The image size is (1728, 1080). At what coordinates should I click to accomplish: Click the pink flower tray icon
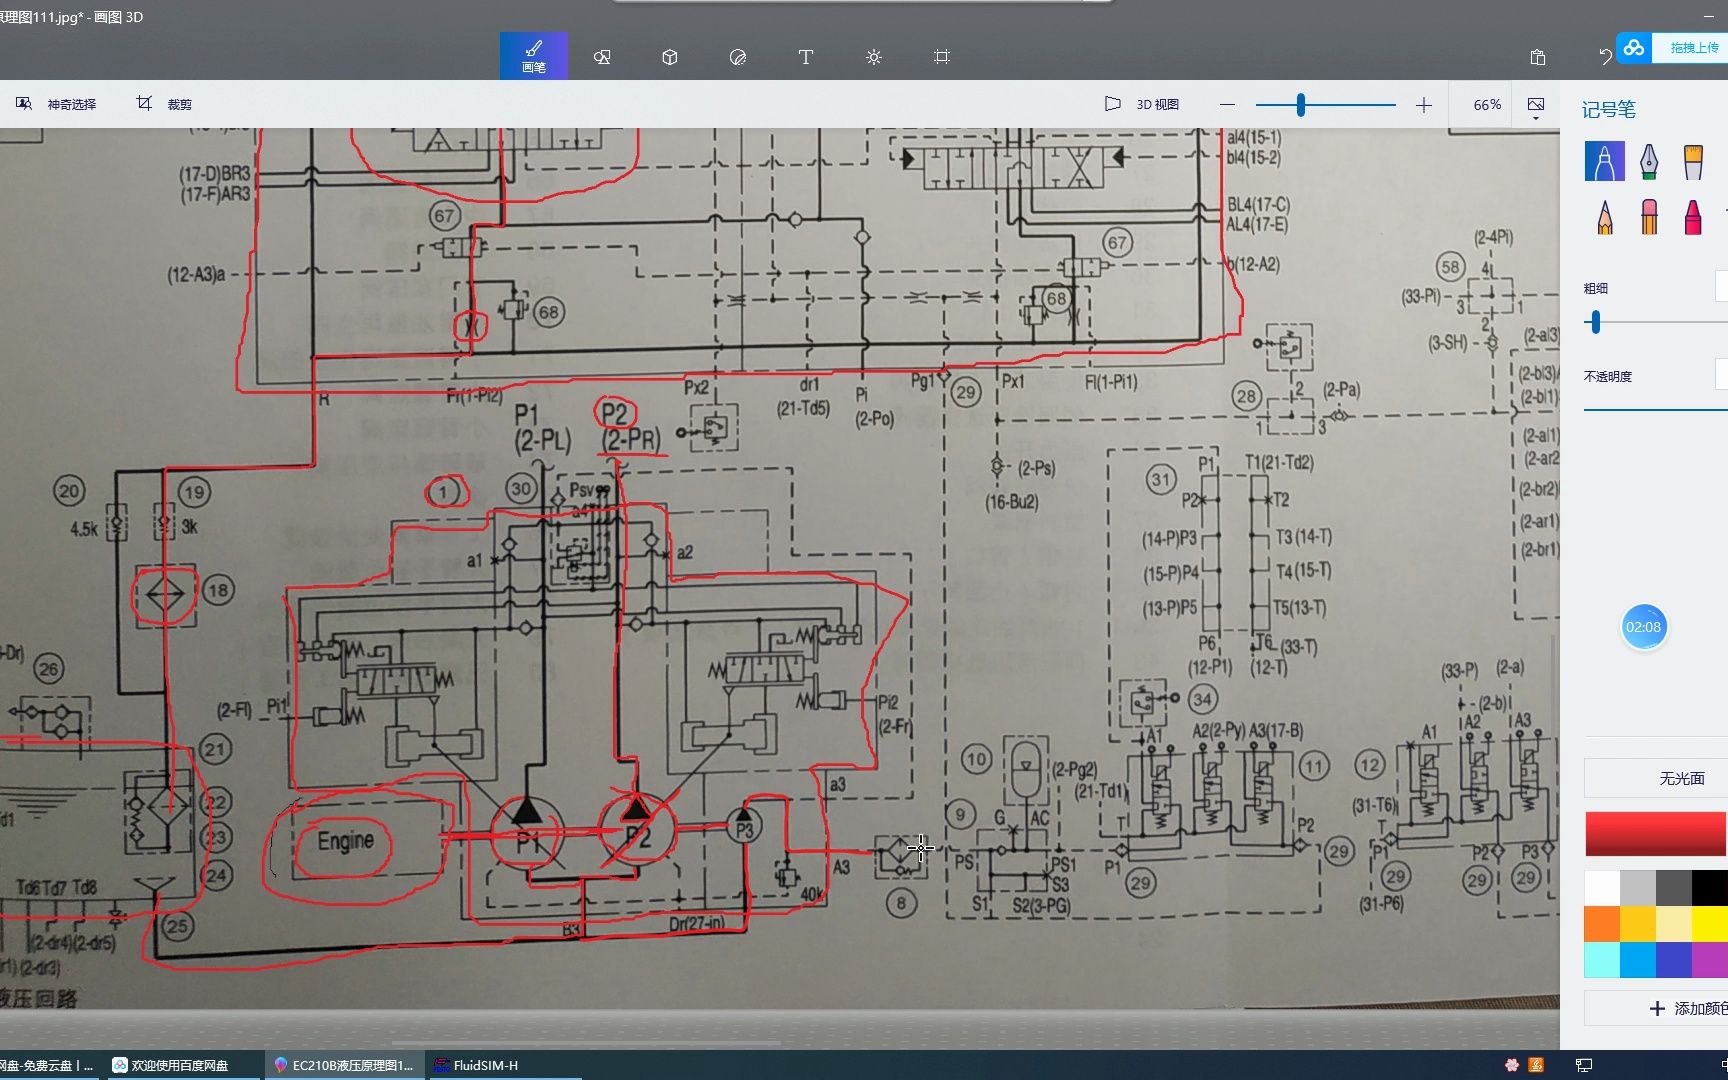click(x=1512, y=1065)
